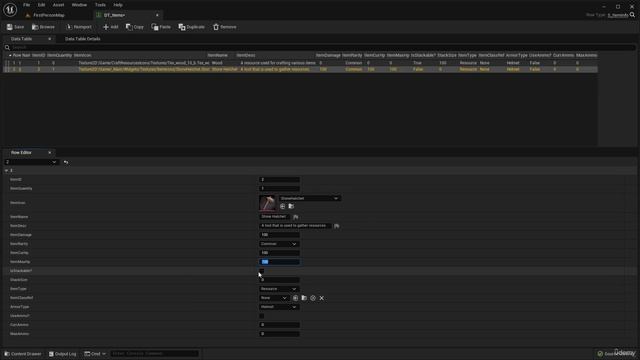Open text options flag next to ItemName
Screen dimensions: 640x360
click(x=296, y=217)
